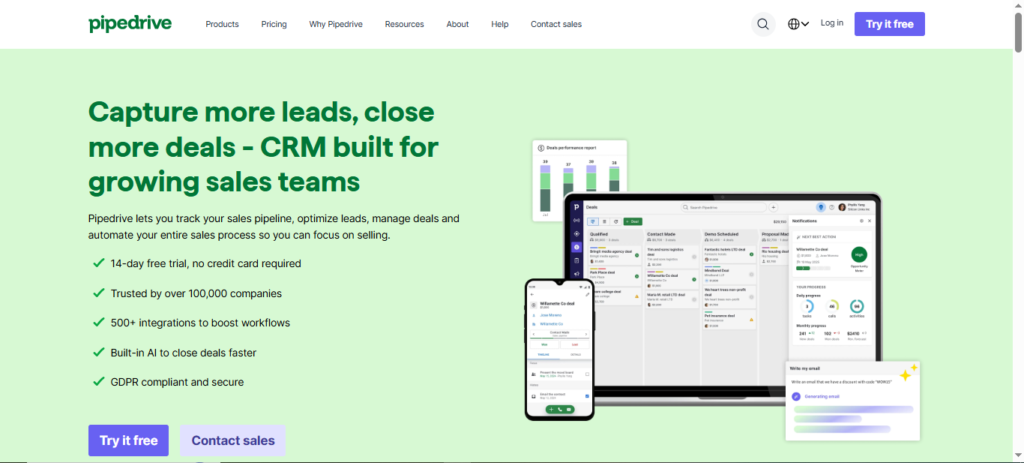Screen dimensions: 1024x463
Task: Click the yellow sparkle icon on email card
Action: 908,374
